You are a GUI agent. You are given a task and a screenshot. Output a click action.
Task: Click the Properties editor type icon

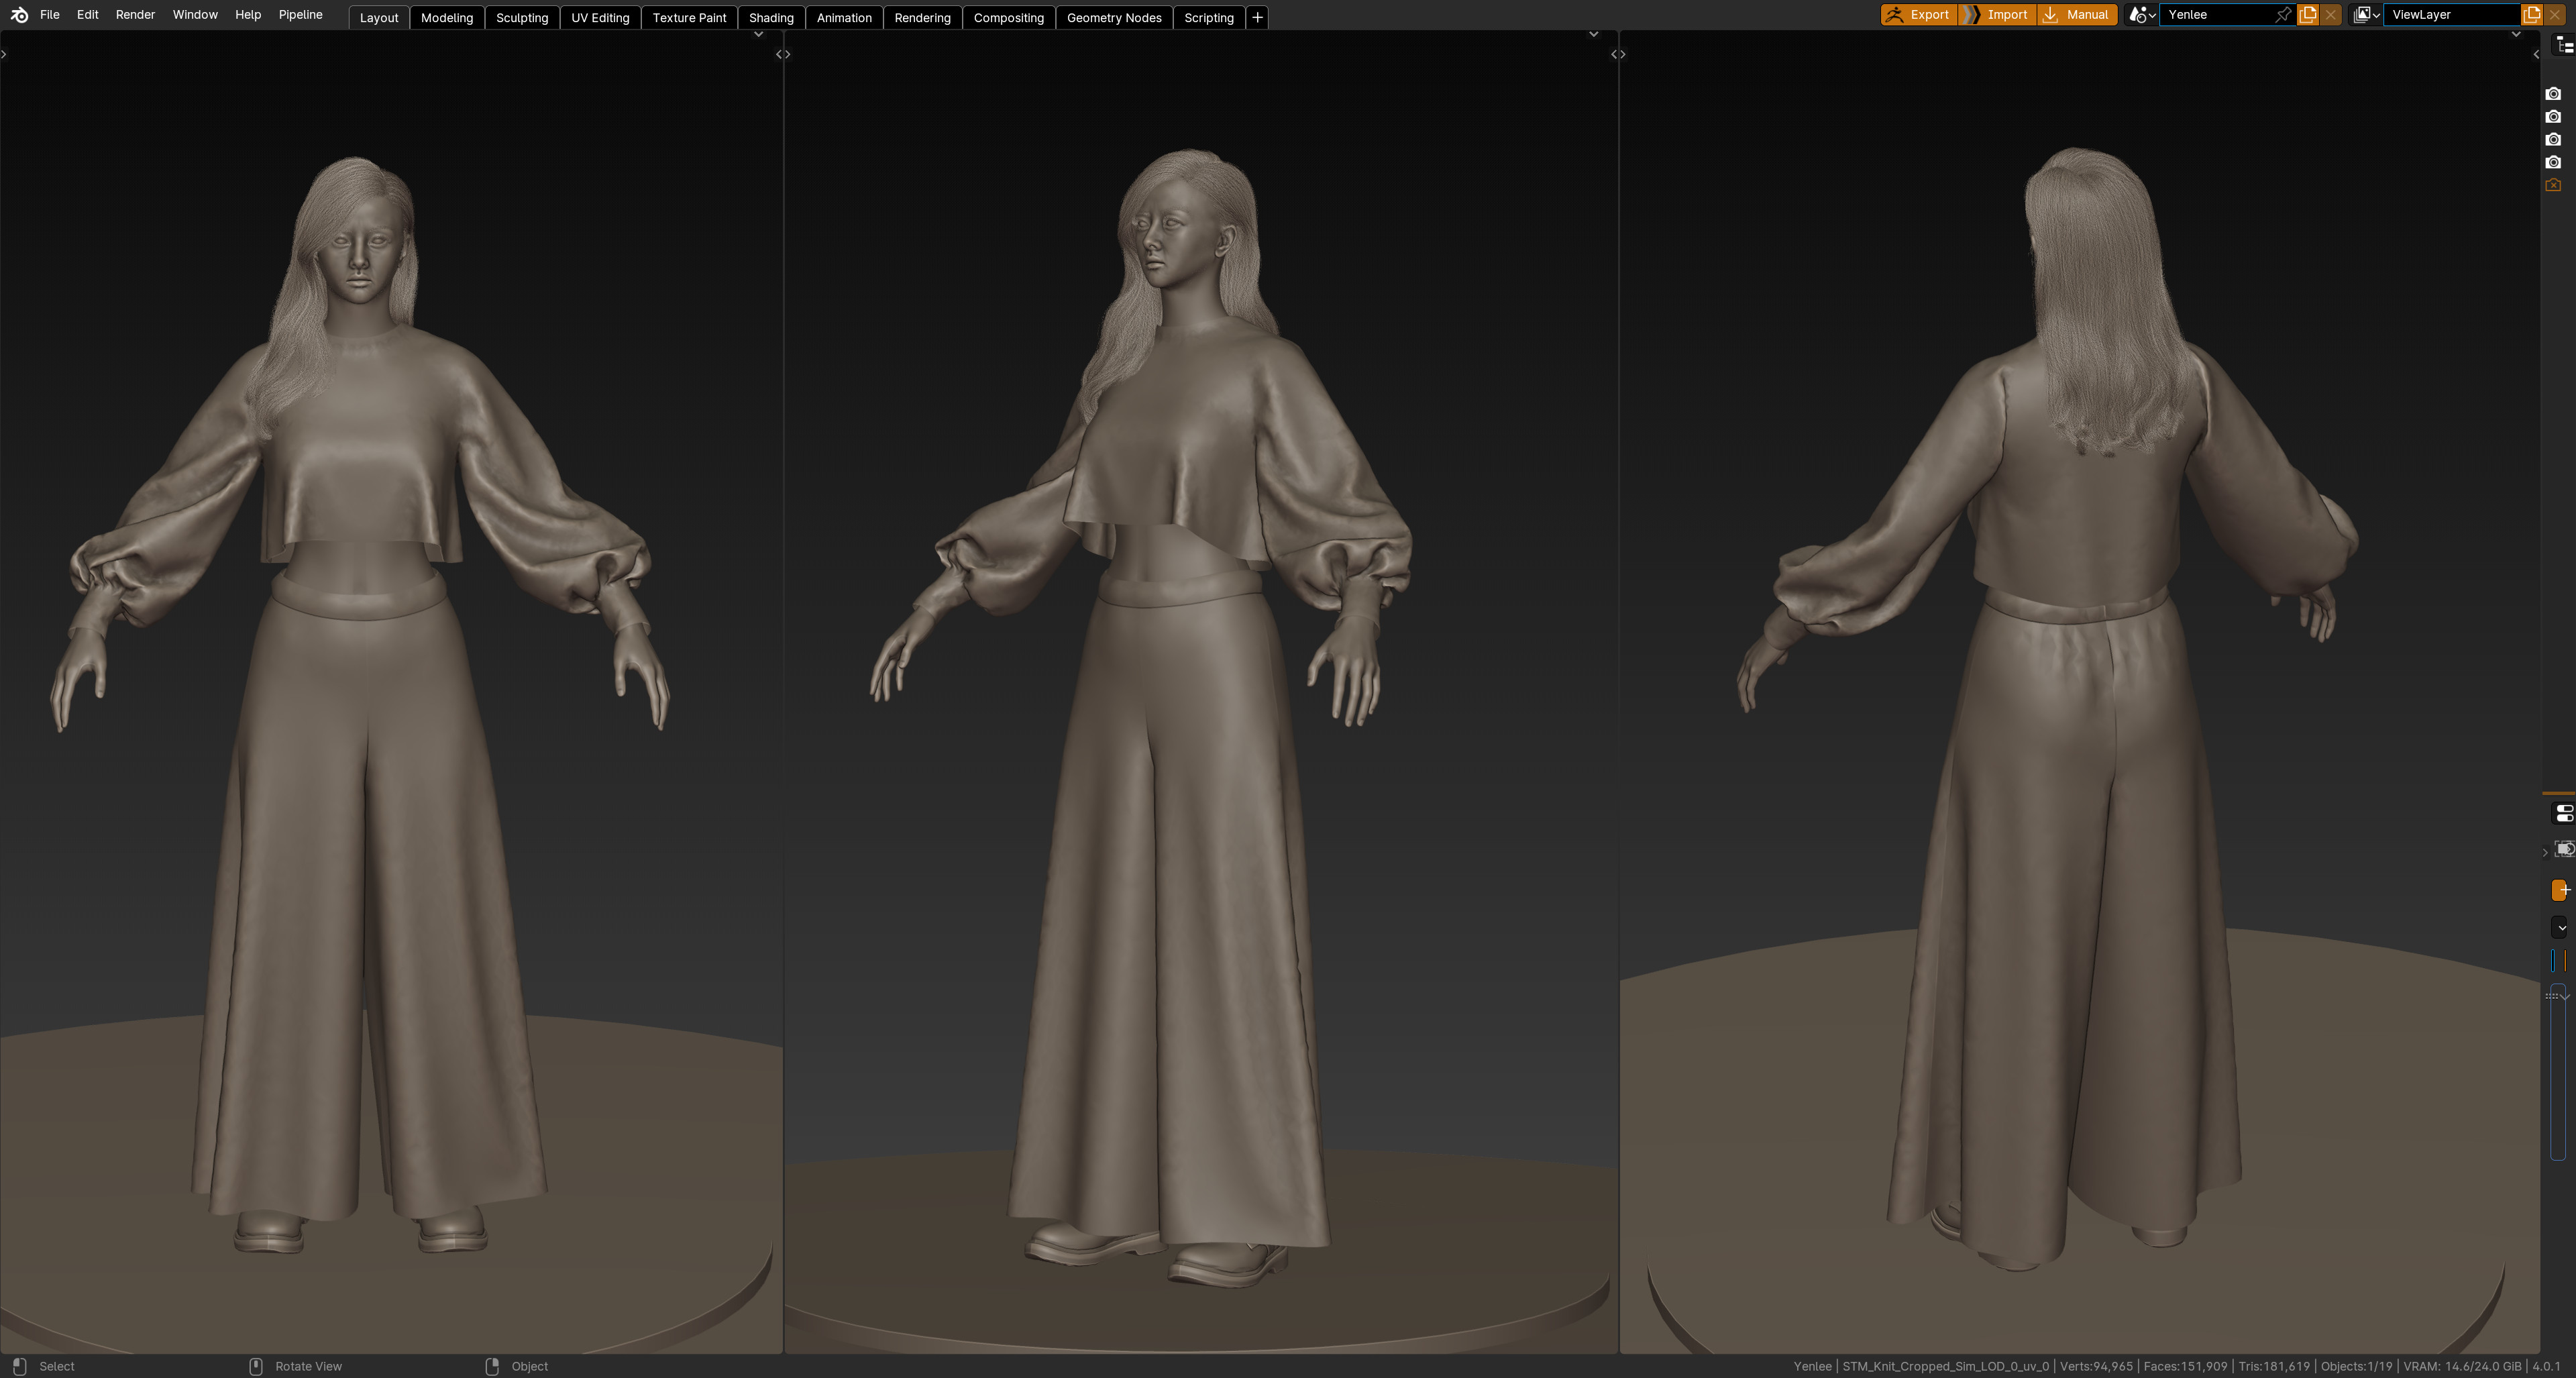pyautogui.click(x=2564, y=813)
